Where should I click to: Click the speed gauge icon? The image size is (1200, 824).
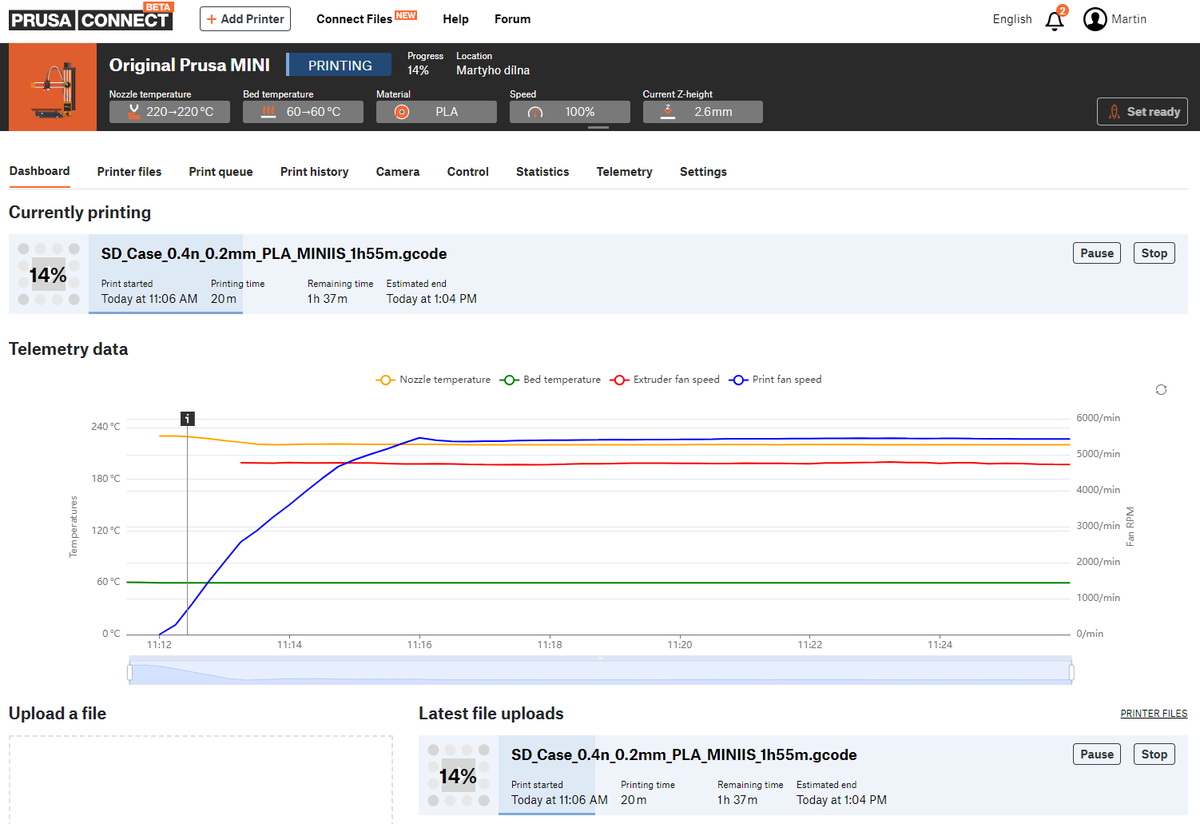[x=535, y=112]
